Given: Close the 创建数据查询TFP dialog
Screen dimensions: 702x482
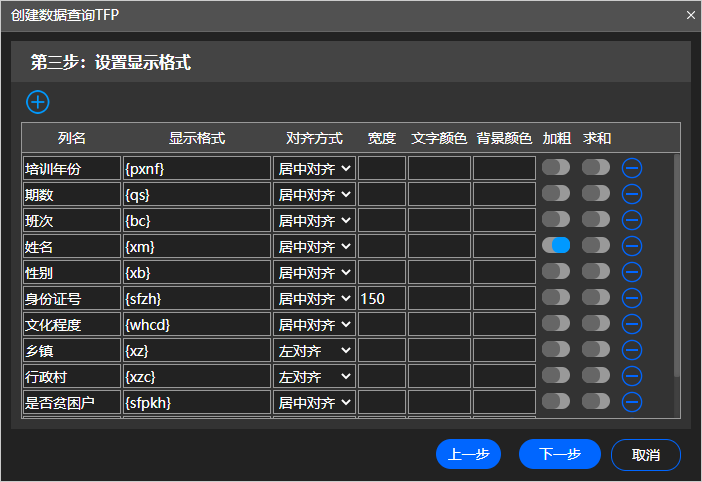Looking at the screenshot, I should pos(691,15).
